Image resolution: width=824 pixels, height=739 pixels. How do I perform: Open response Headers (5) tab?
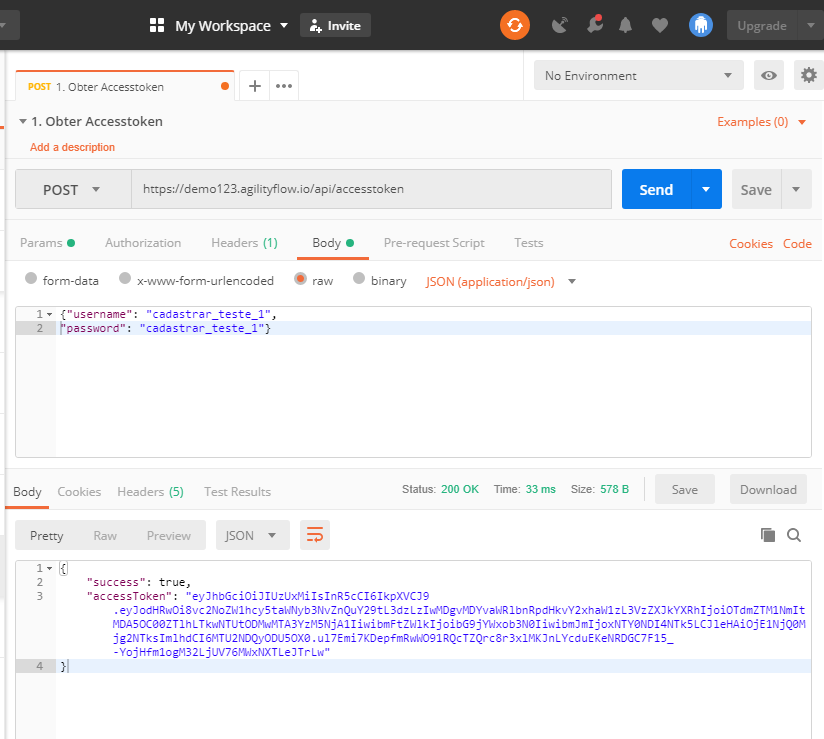click(150, 492)
